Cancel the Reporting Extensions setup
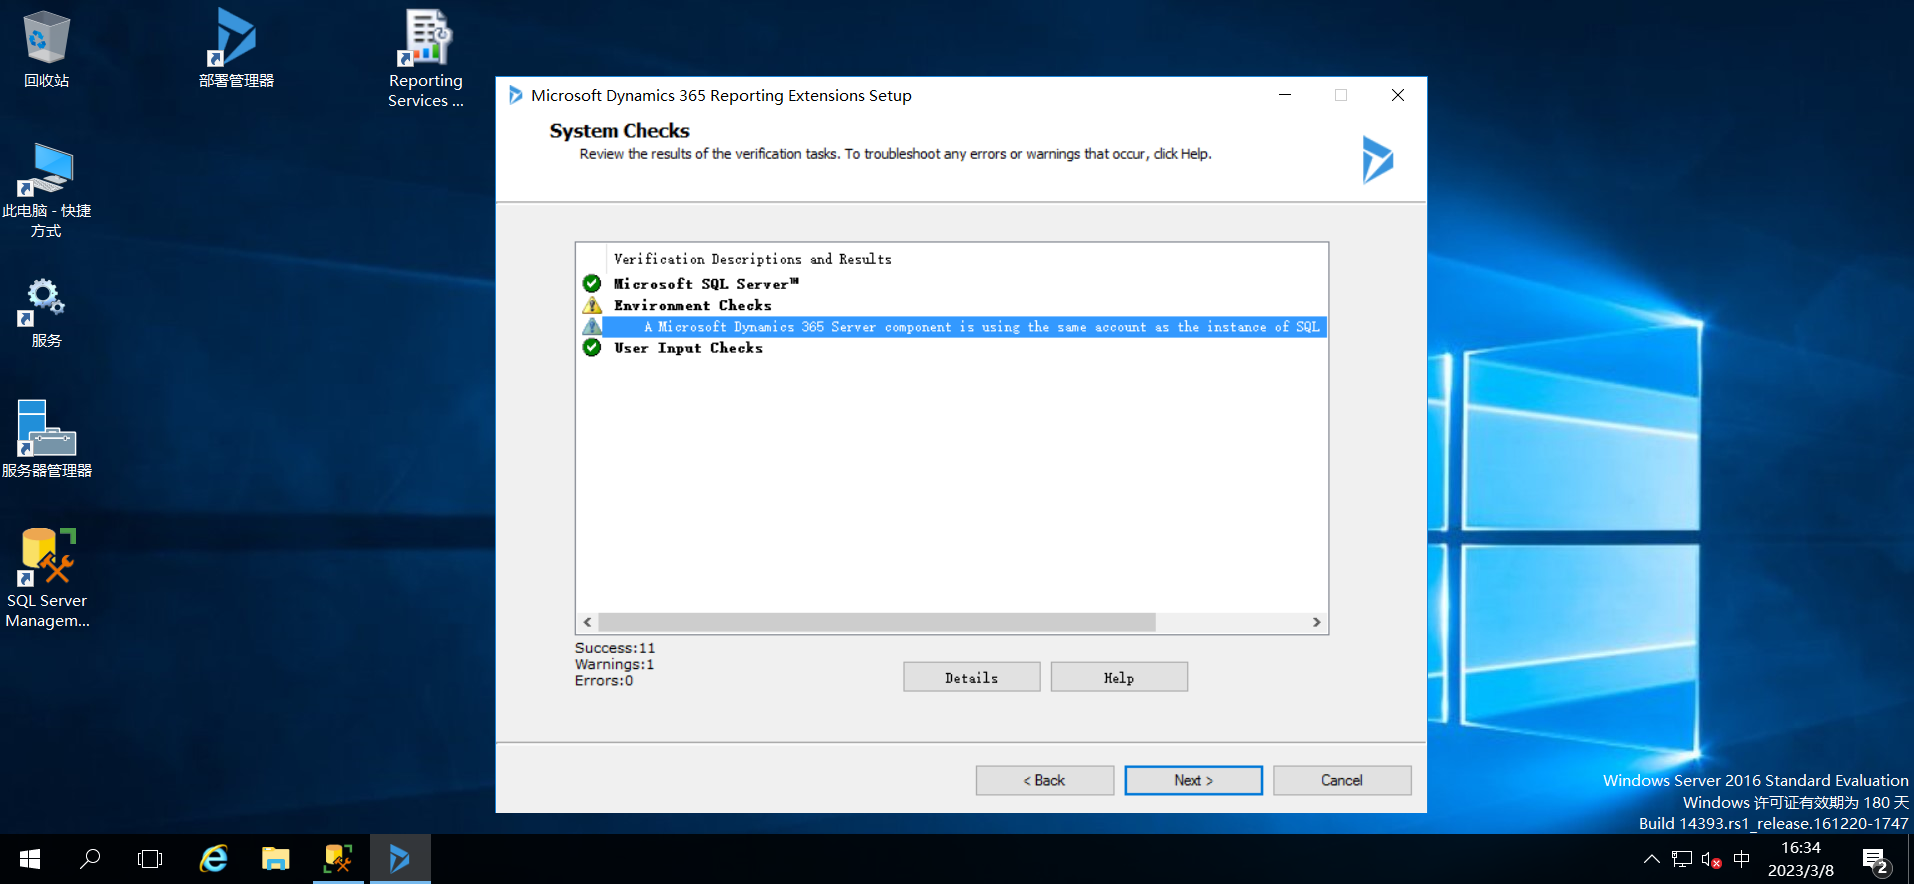1914x884 pixels. coord(1342,780)
